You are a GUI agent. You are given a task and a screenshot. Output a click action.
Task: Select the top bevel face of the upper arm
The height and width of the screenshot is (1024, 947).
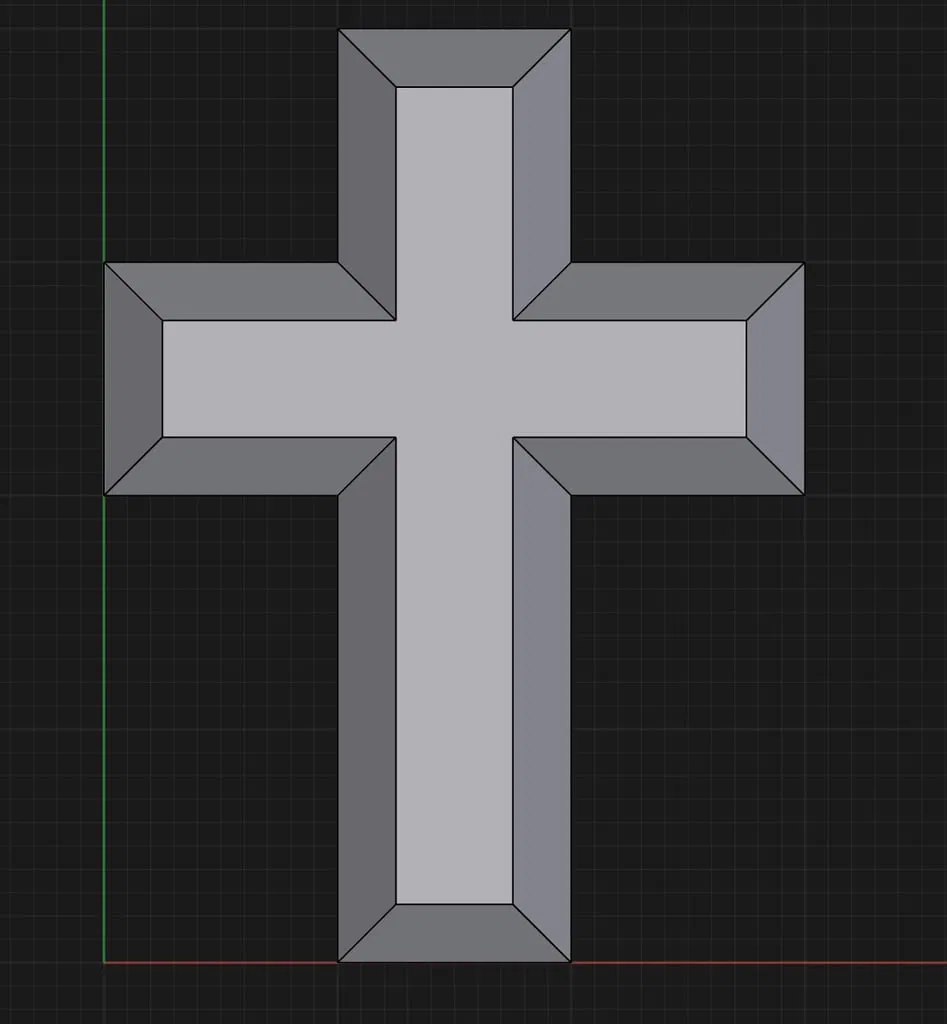455,57
